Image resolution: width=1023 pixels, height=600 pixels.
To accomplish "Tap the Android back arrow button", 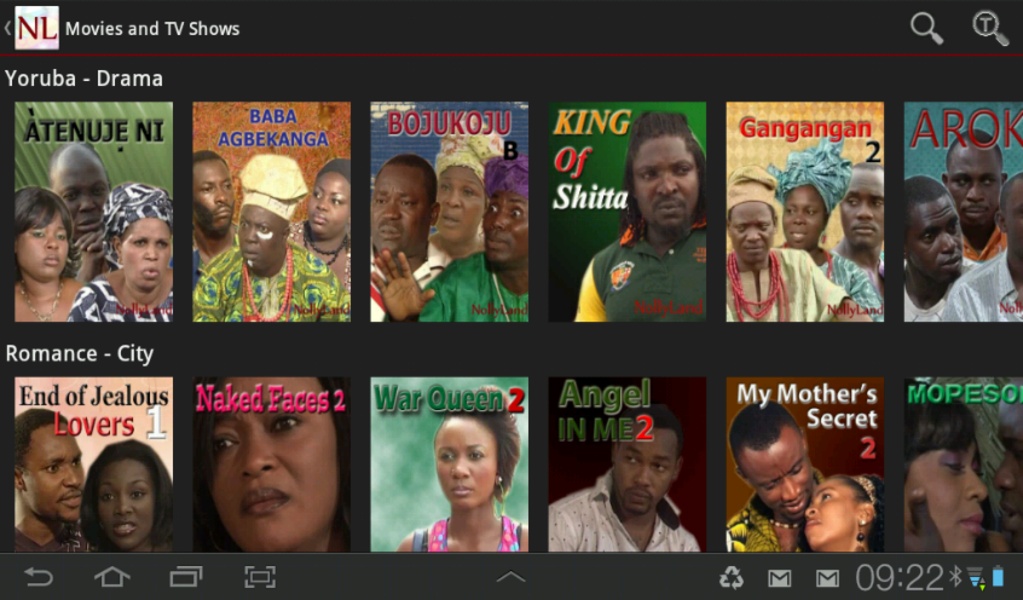I will (38, 577).
